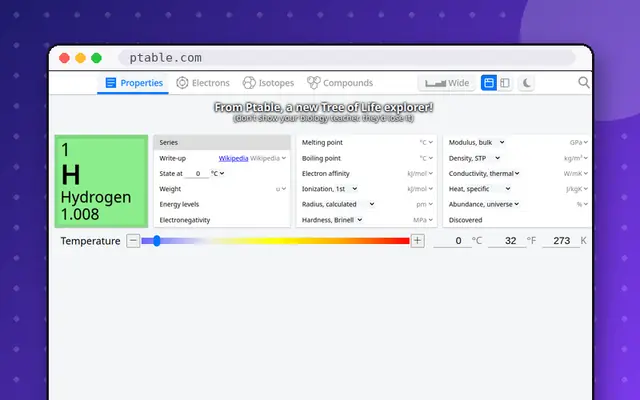Open the Modulus GPa unit dropdown
Viewport: 640px width, 400px height.
579,142
